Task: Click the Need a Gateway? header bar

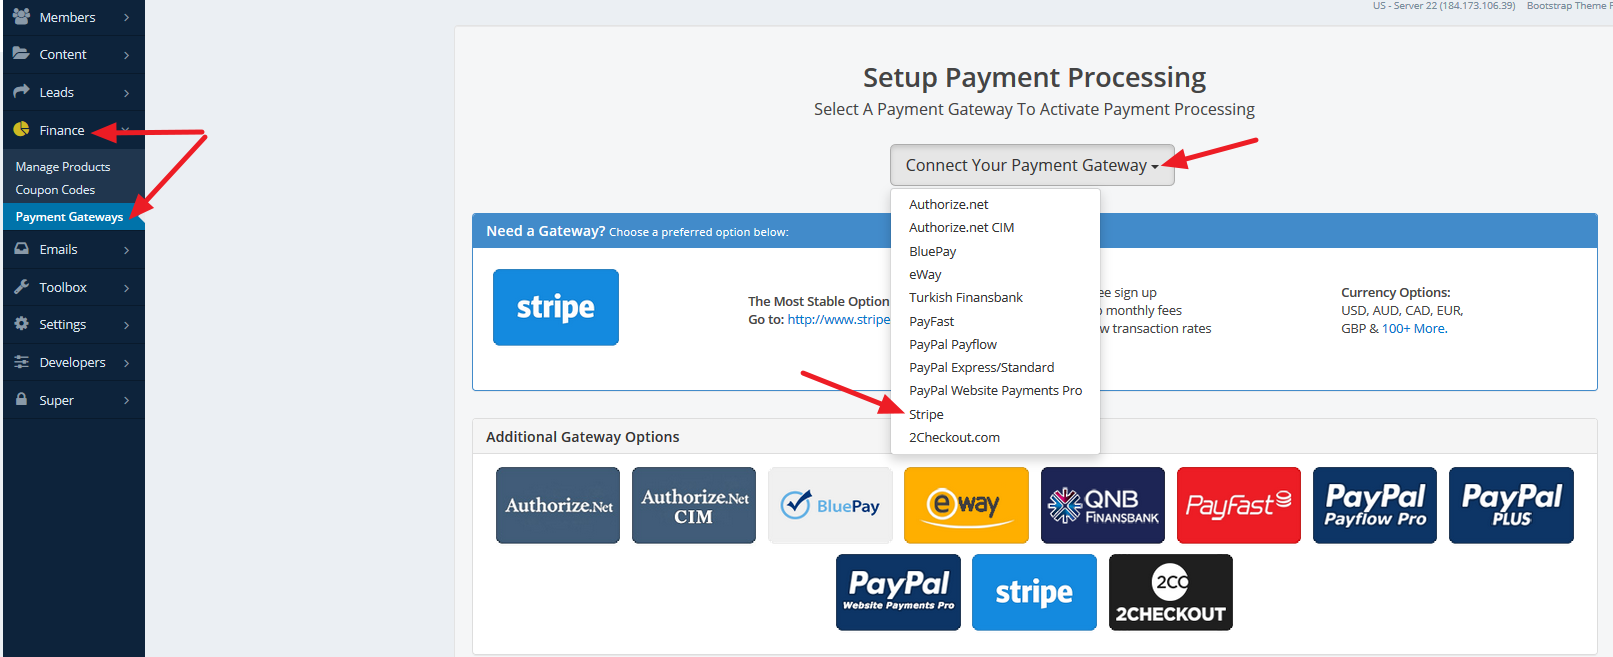Action: coord(1034,231)
